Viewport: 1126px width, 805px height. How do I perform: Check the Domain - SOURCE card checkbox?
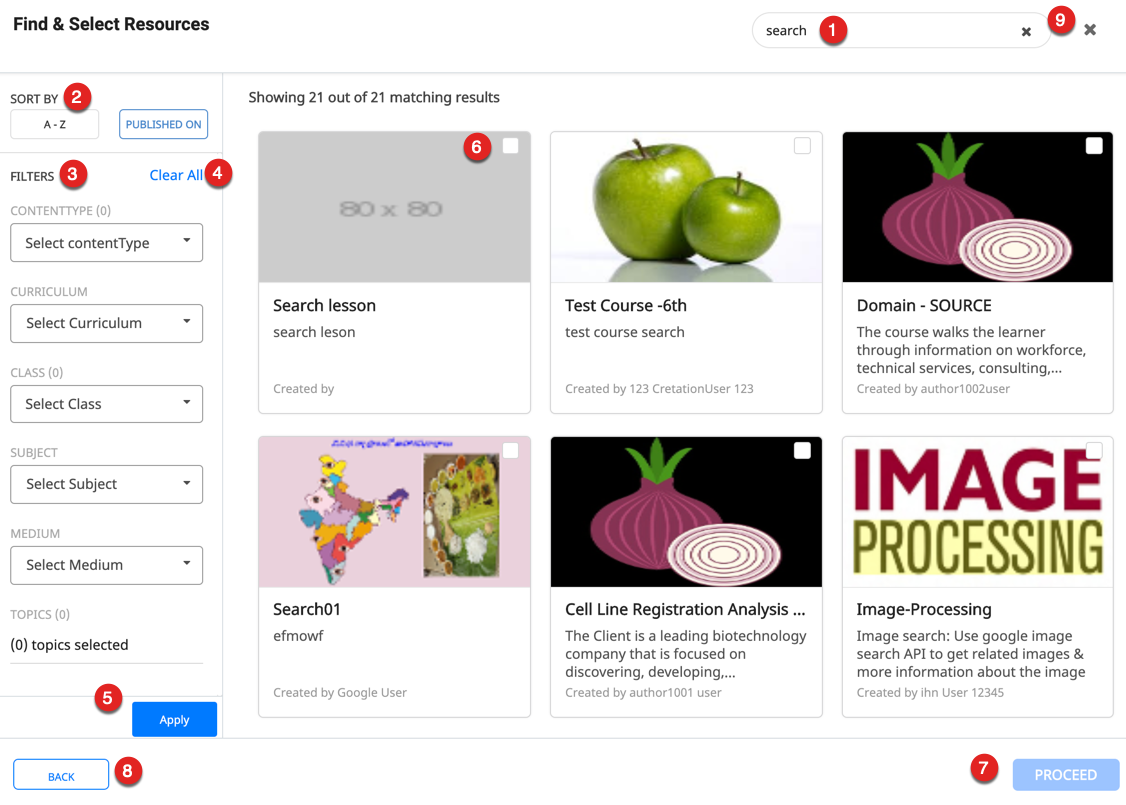click(1094, 146)
